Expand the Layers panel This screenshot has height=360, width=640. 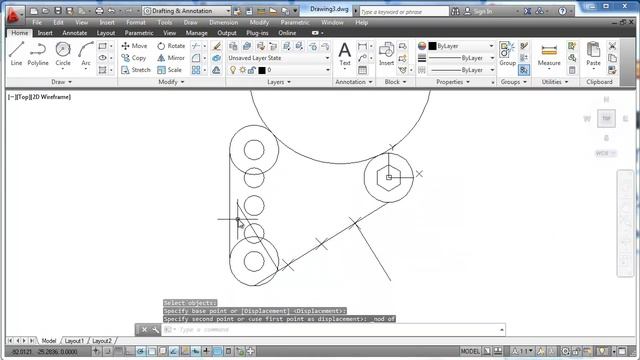pyautogui.click(x=279, y=82)
